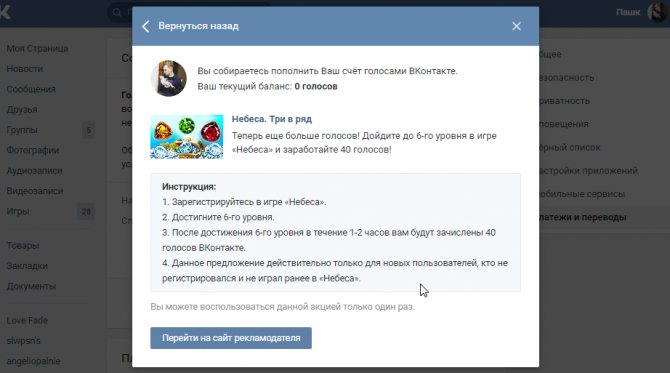The image size is (670, 373).
Task: Click the user avatar in dialog
Action: click(x=169, y=79)
